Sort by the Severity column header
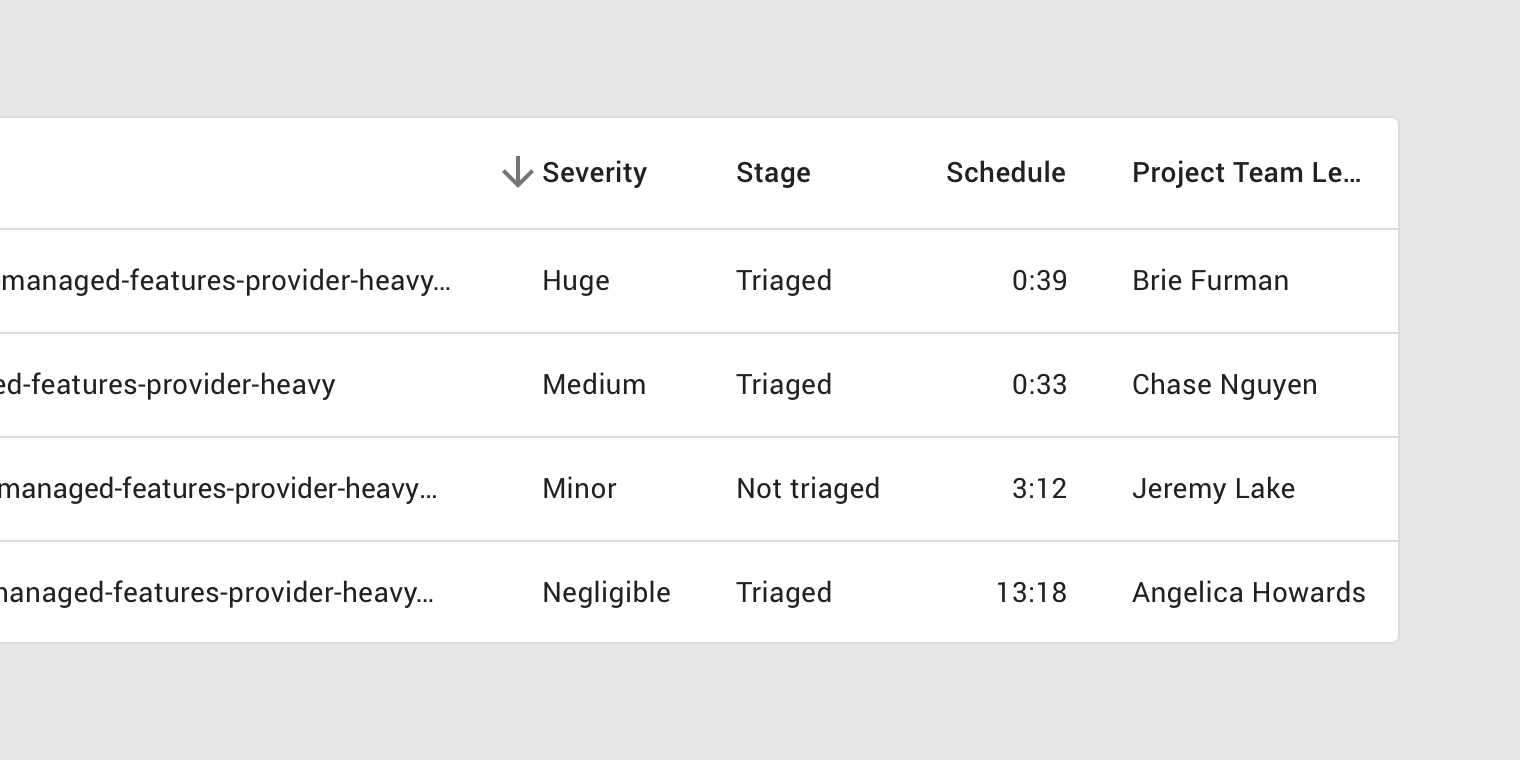This screenshot has height=760, width=1520. (594, 173)
